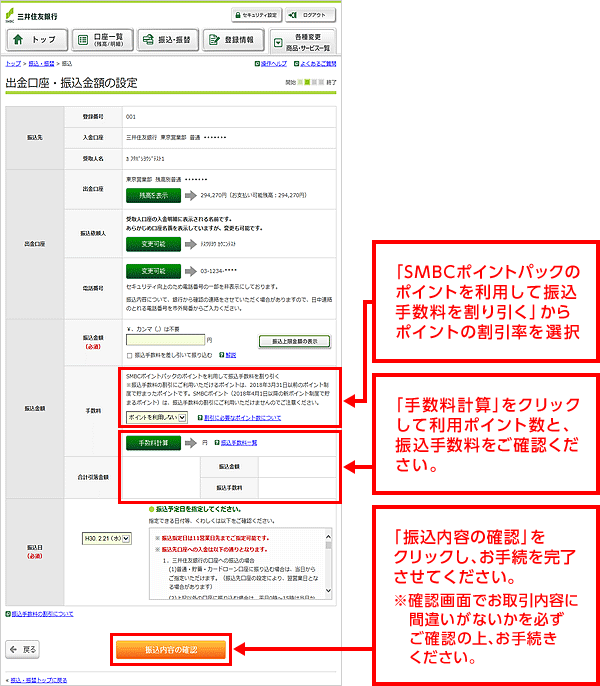Click 振込上限金額の表示 button
The image size is (600, 686).
tap(295, 341)
